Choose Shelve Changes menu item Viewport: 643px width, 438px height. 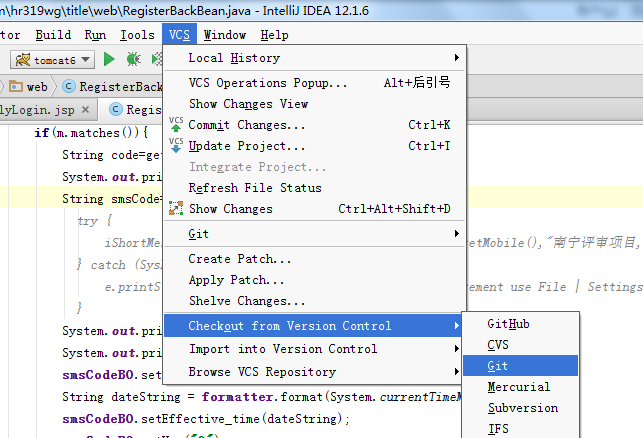(314, 301)
